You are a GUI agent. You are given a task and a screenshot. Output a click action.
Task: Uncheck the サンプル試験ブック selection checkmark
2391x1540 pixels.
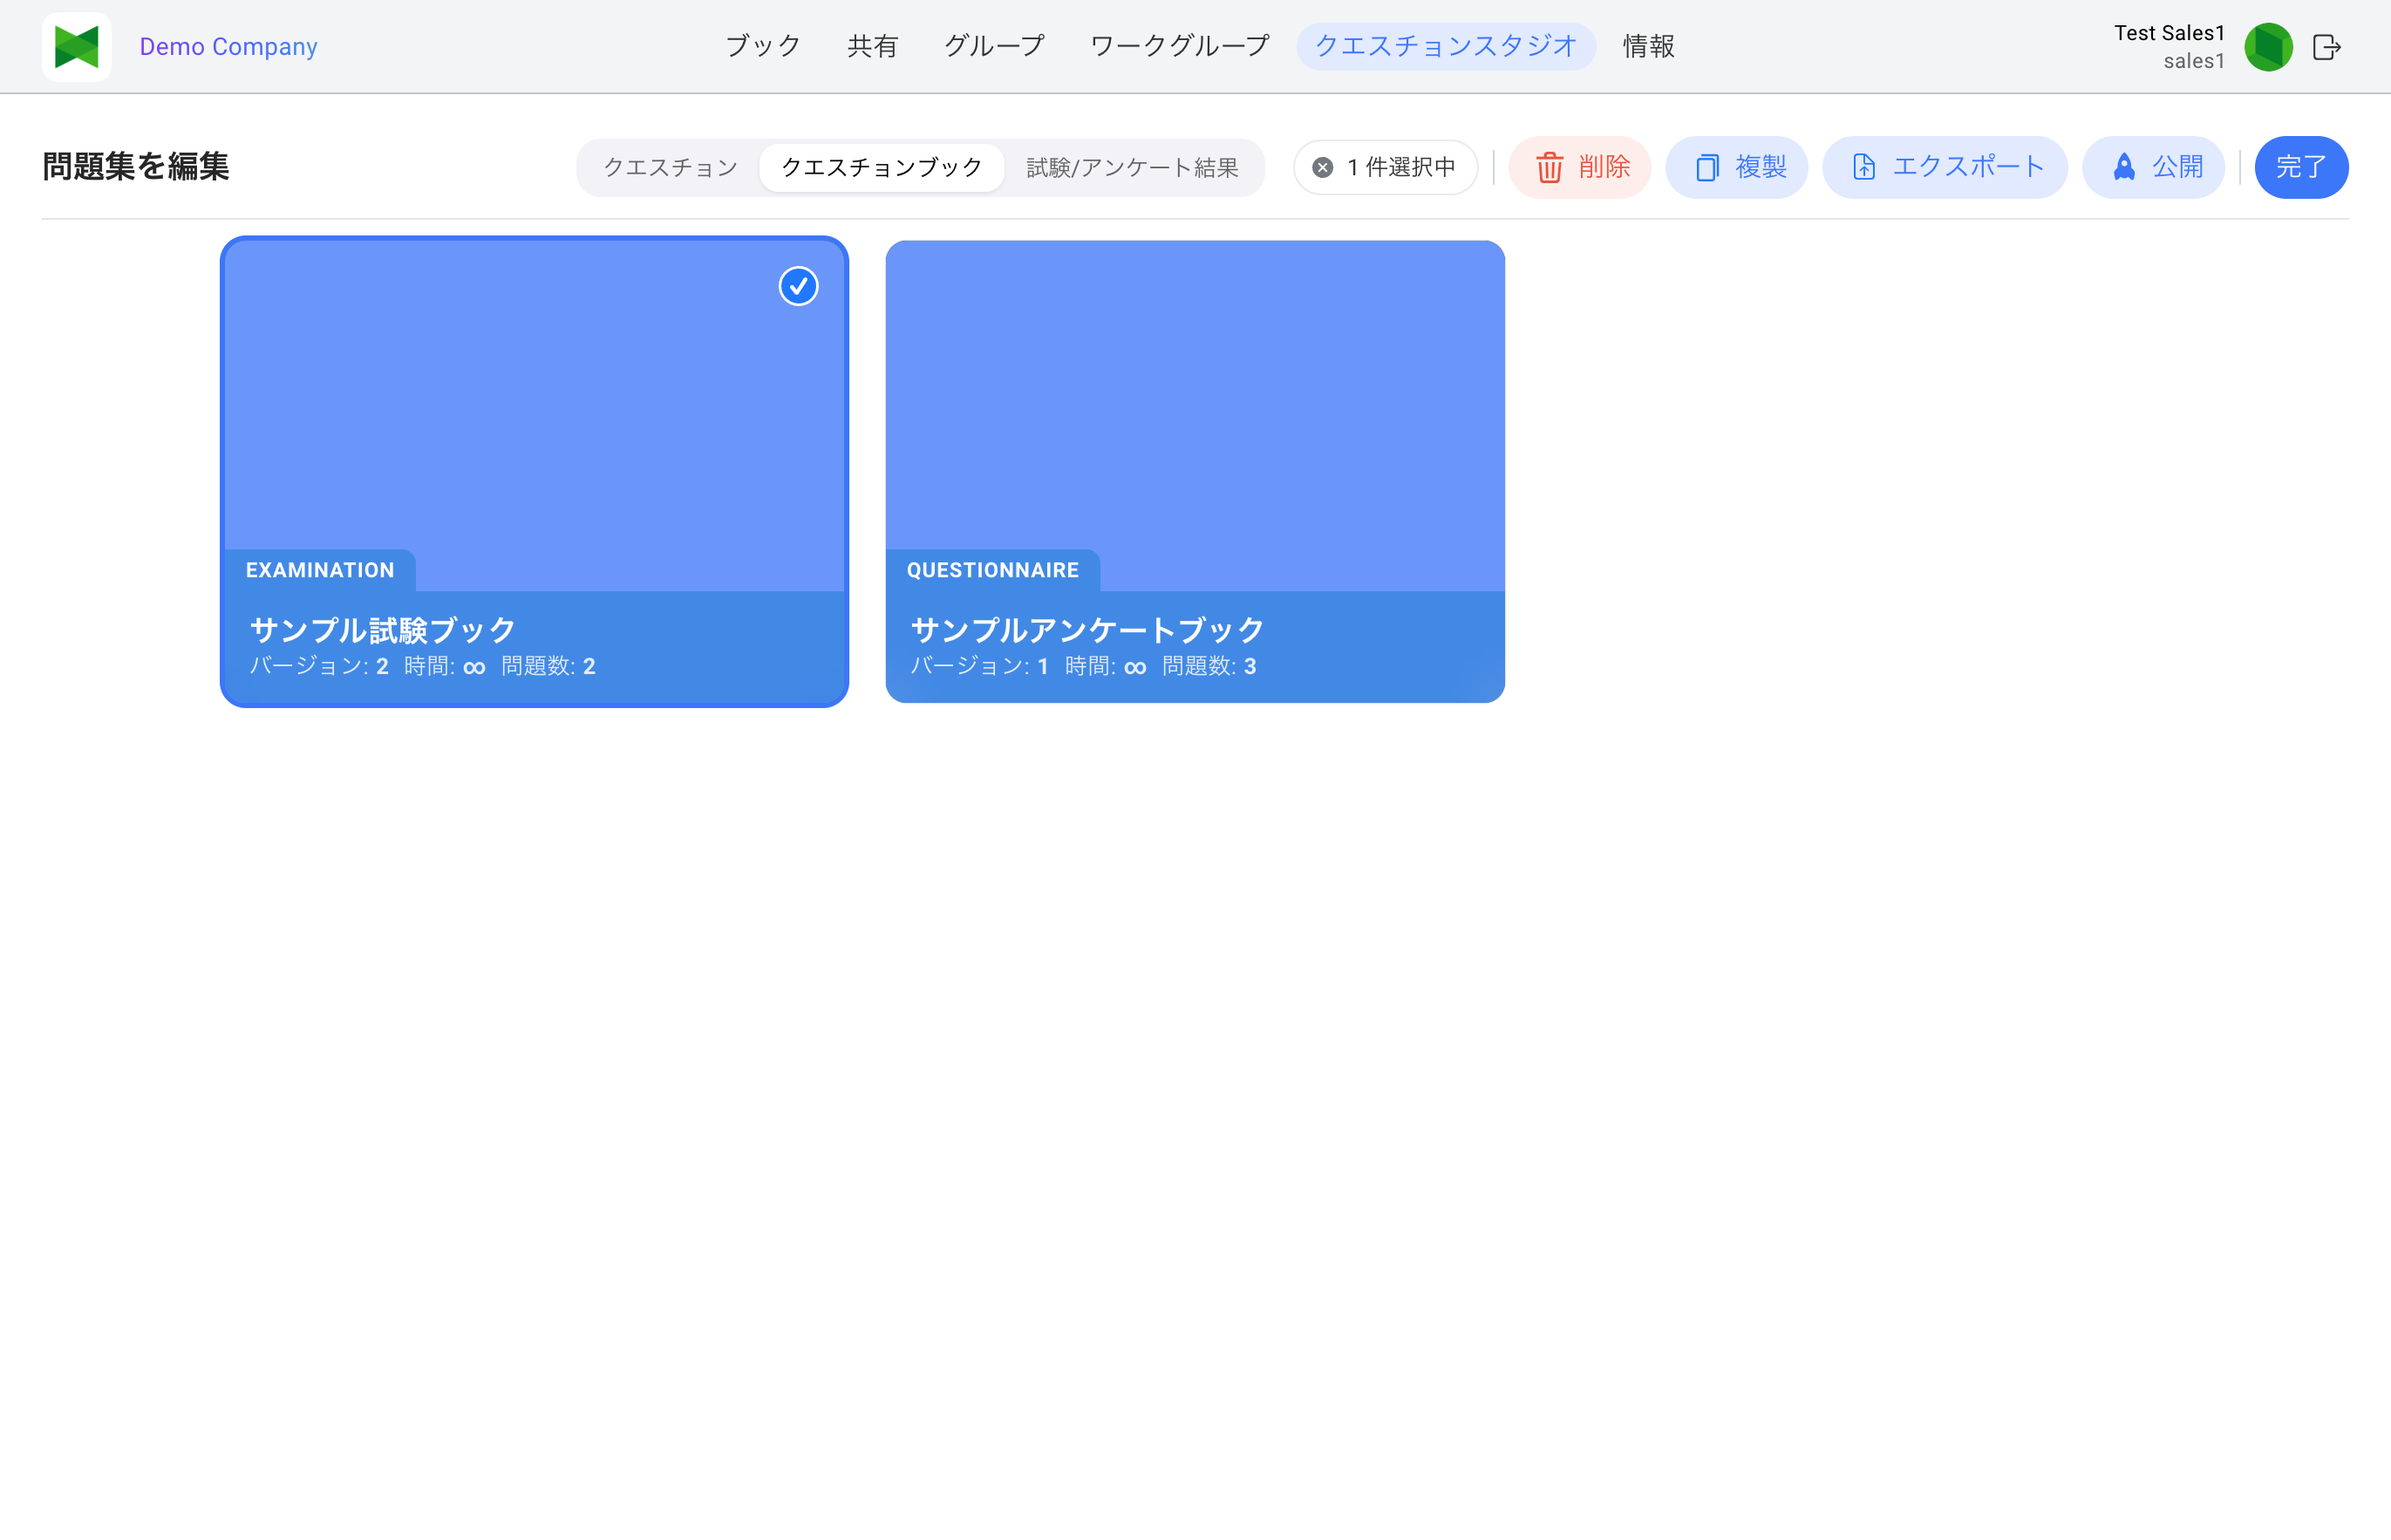[x=798, y=286]
